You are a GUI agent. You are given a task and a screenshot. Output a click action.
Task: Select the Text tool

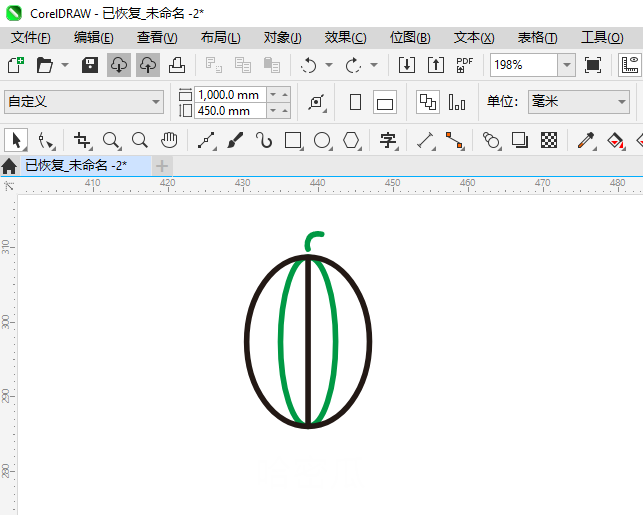click(388, 140)
